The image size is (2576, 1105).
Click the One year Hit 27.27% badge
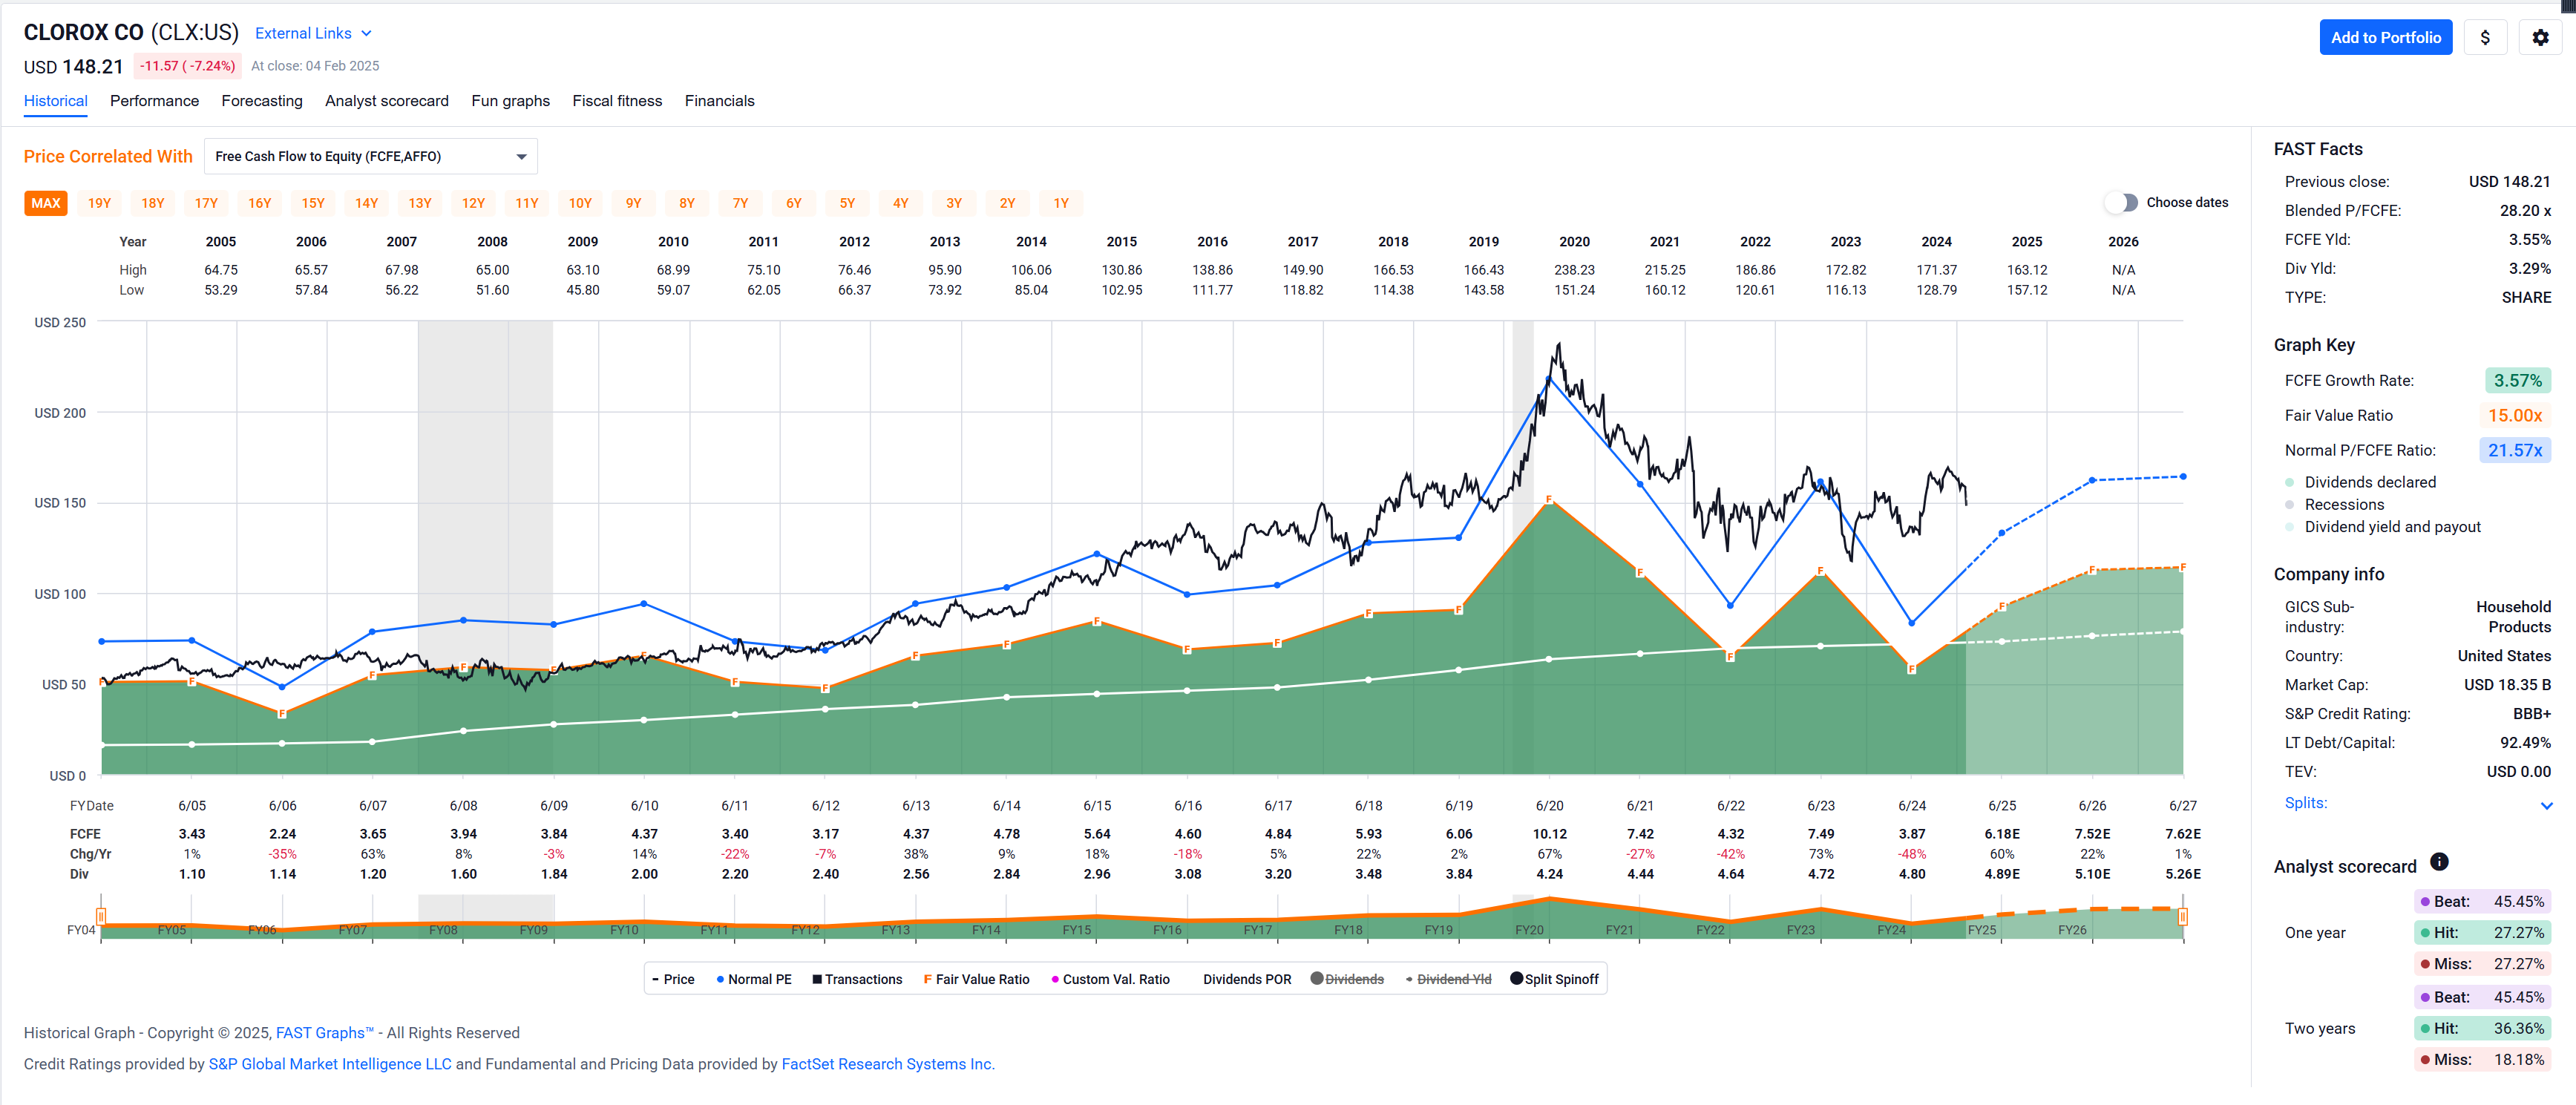coord(2482,933)
